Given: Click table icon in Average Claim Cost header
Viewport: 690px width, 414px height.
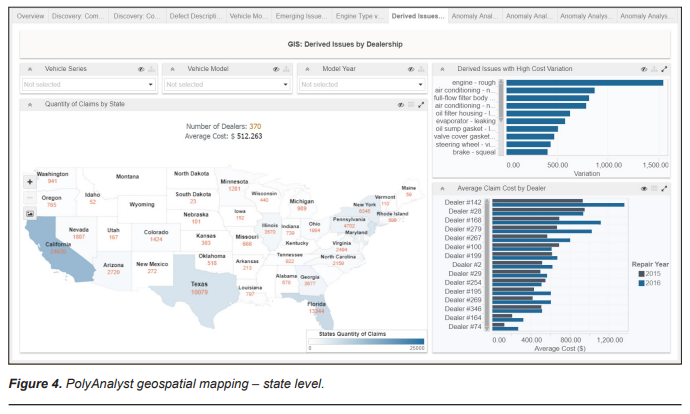Looking at the screenshot, I should click(654, 188).
